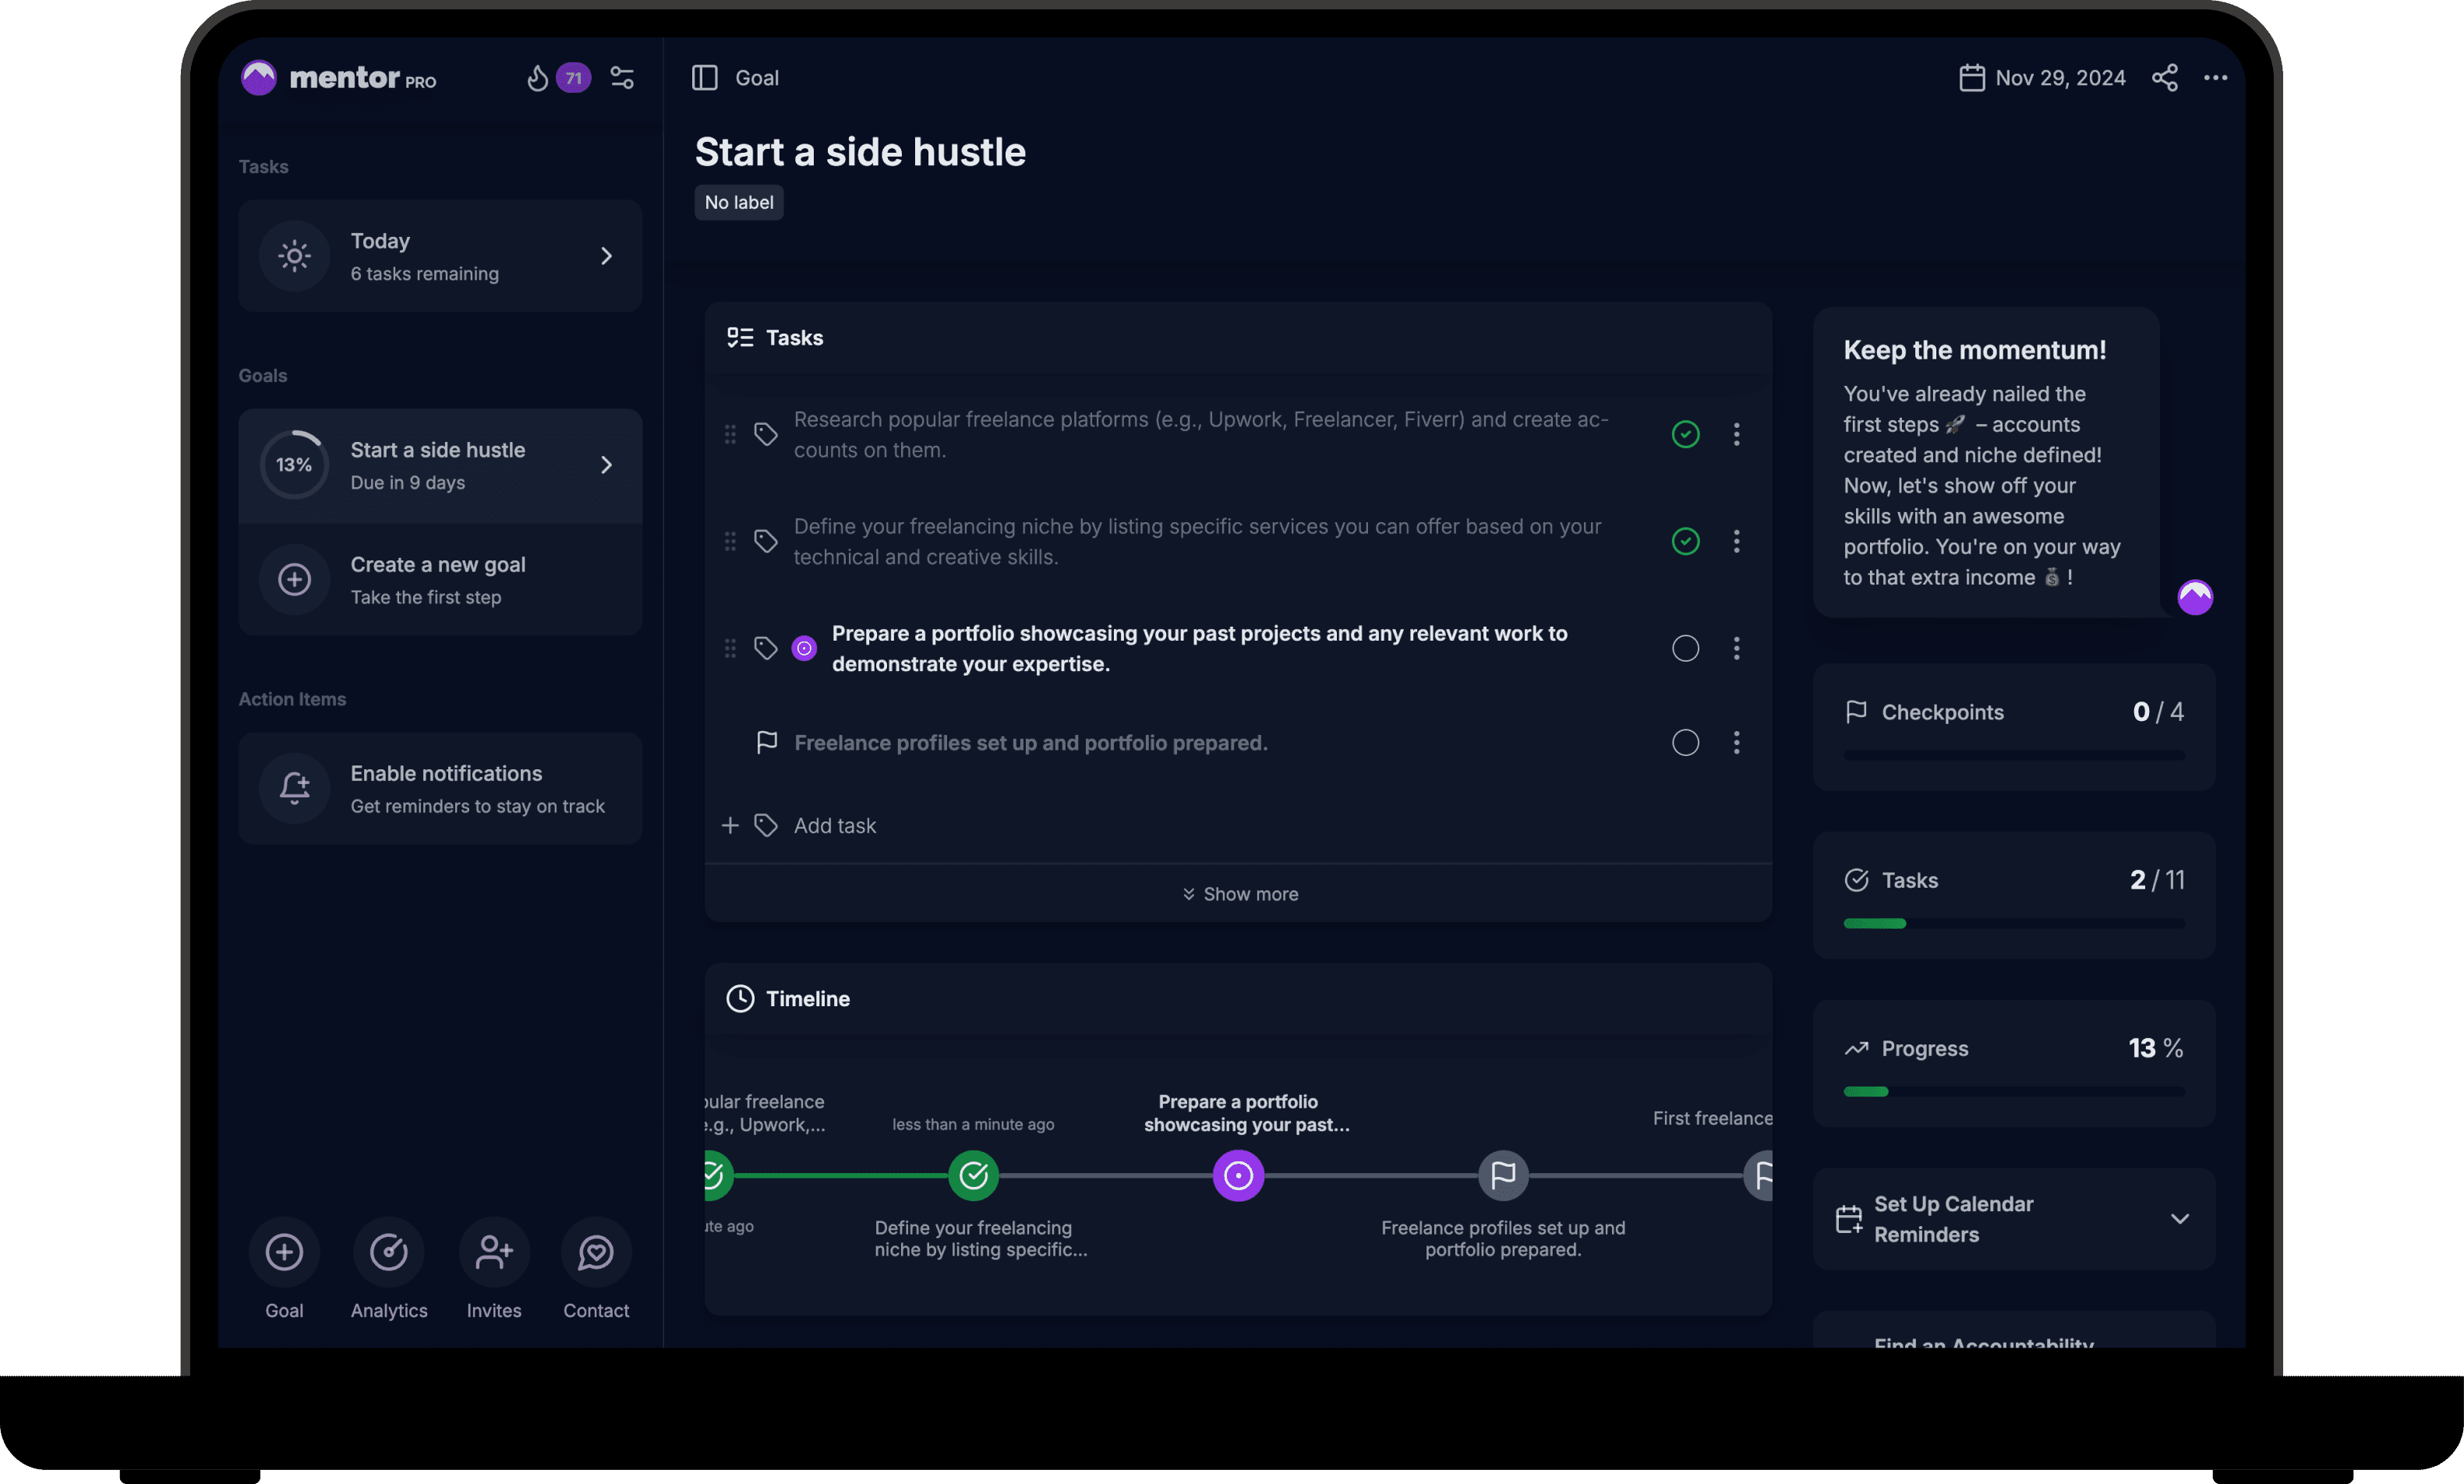Open the three-dot more options menu in header
2464x1484 pixels.
2215,78
